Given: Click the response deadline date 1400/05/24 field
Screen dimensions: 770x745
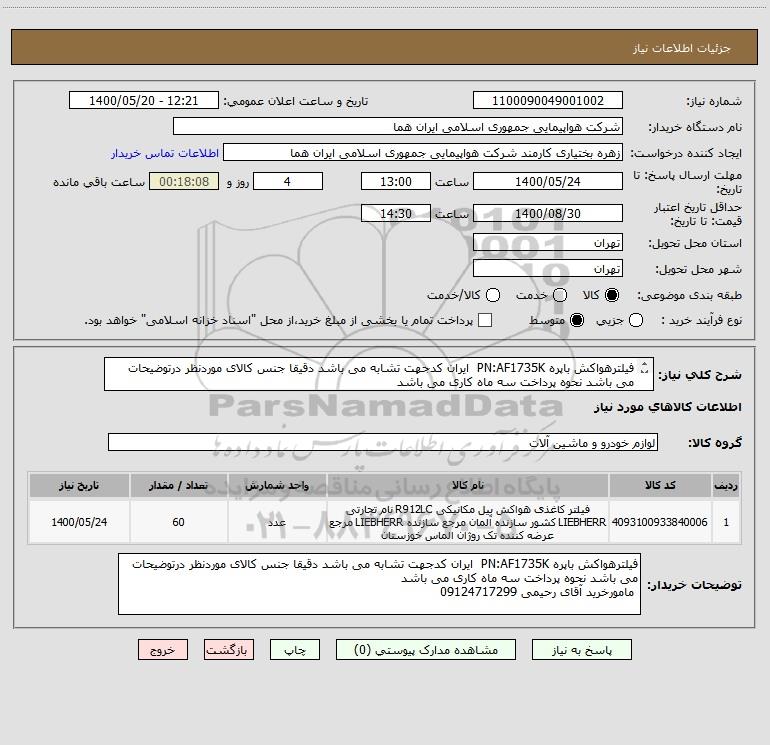Looking at the screenshot, I should pos(548,181).
